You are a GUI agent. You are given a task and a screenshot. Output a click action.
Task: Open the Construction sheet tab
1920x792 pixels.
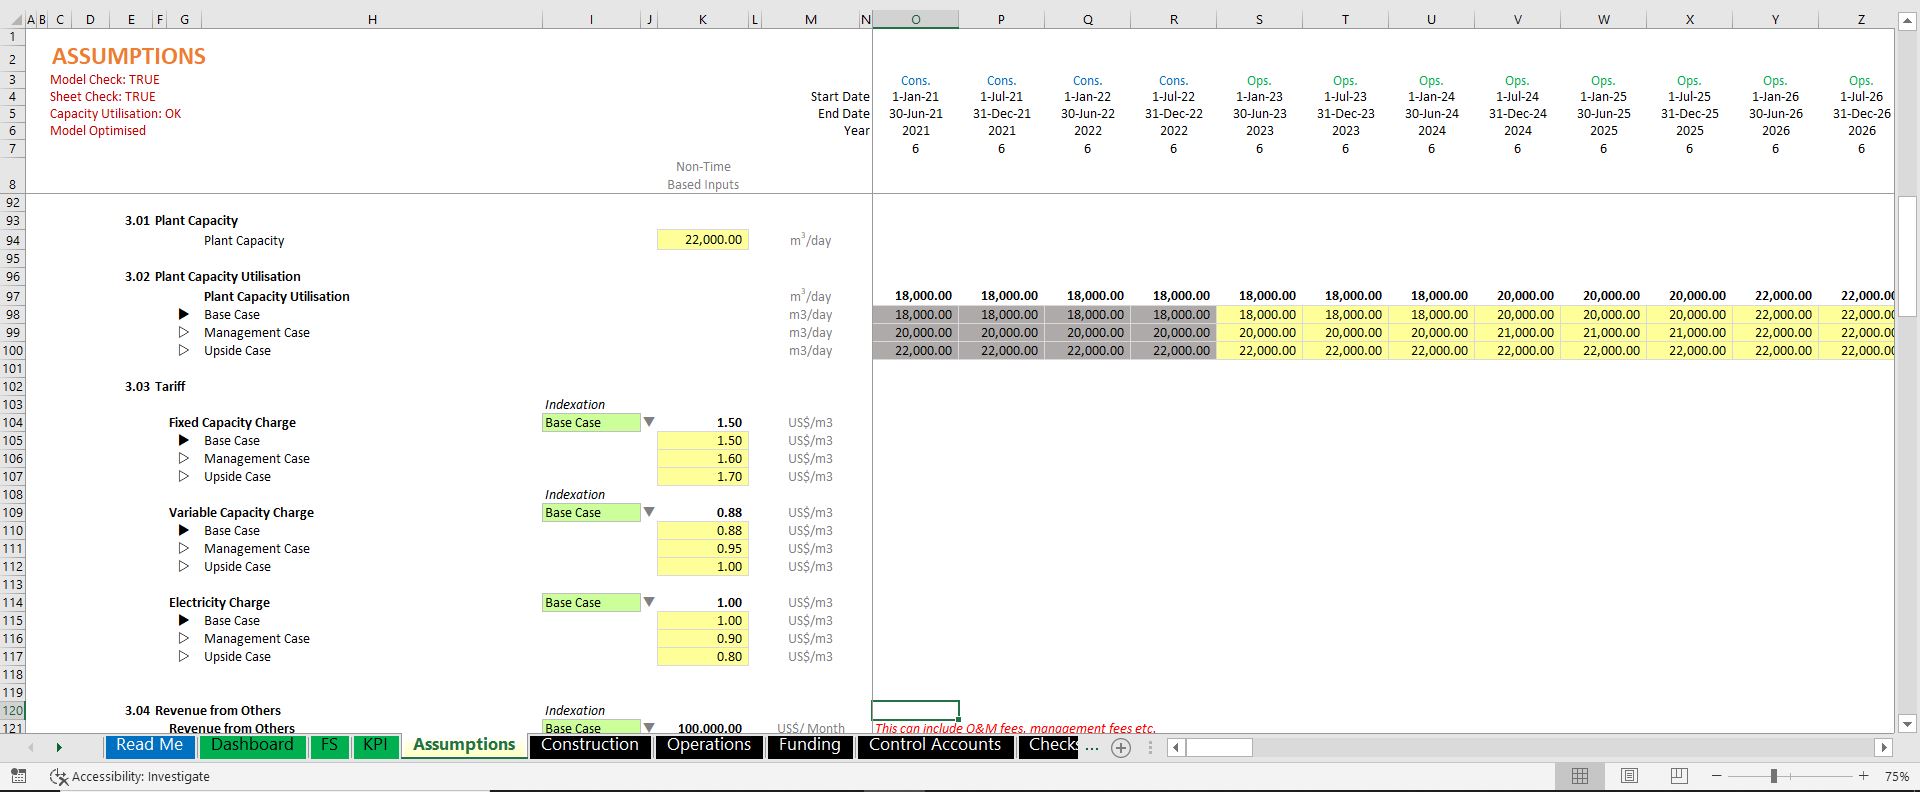pyautogui.click(x=590, y=746)
